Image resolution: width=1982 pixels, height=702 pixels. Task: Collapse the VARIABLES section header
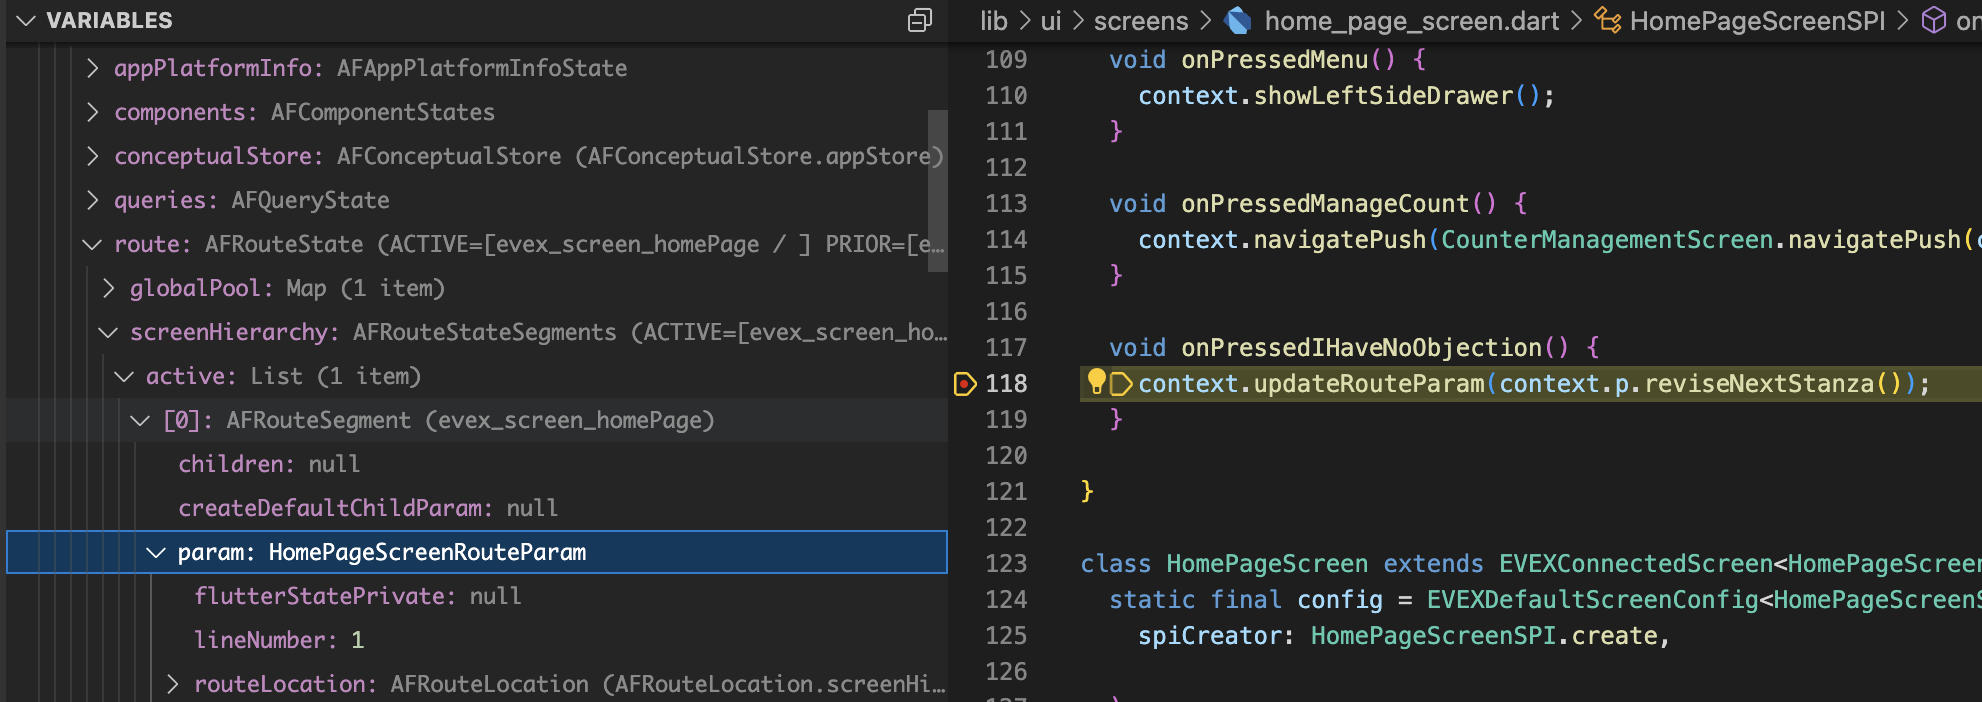pos(27,21)
